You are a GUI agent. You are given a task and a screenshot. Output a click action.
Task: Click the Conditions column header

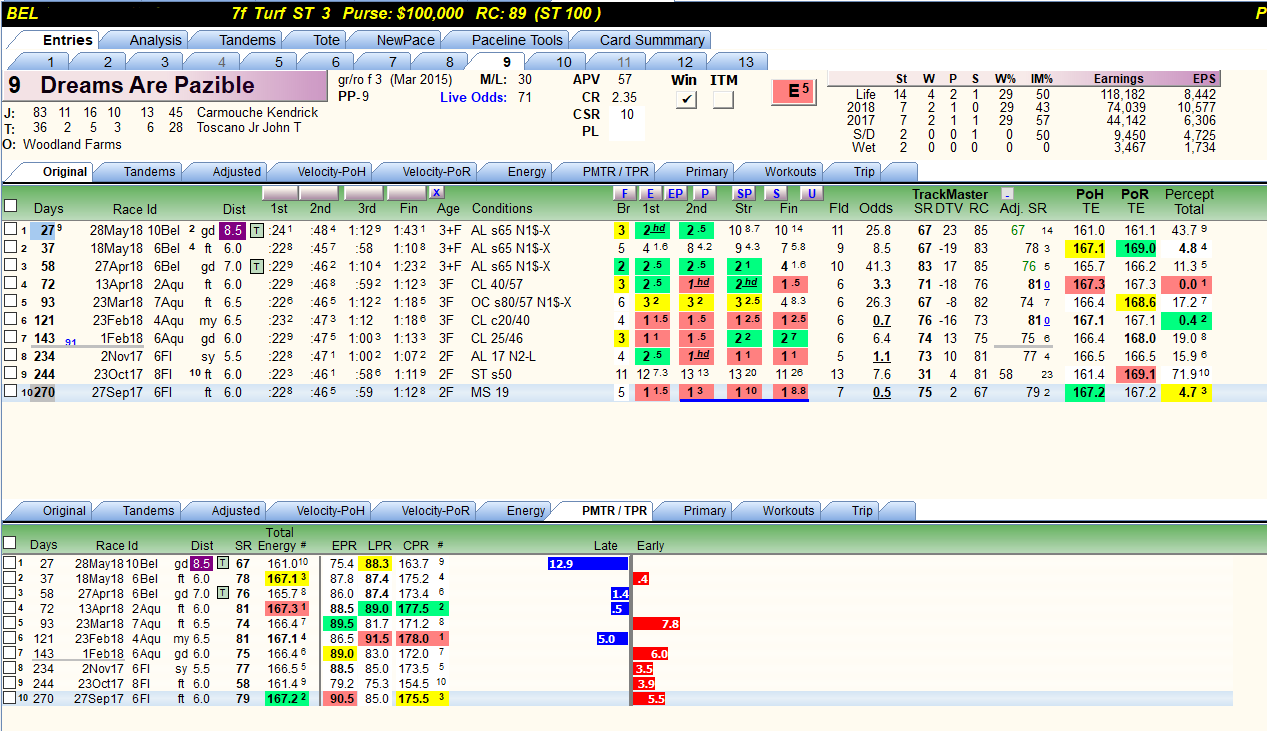pos(502,208)
